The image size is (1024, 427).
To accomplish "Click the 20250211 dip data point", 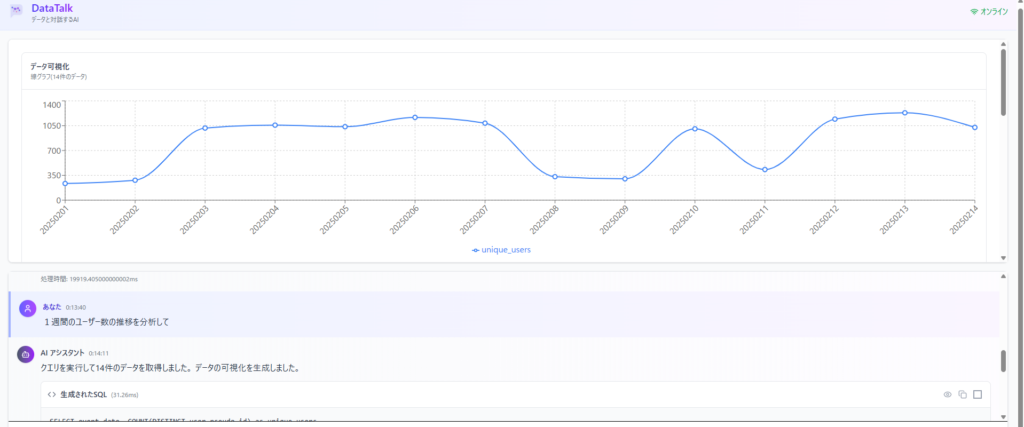I will (x=765, y=170).
